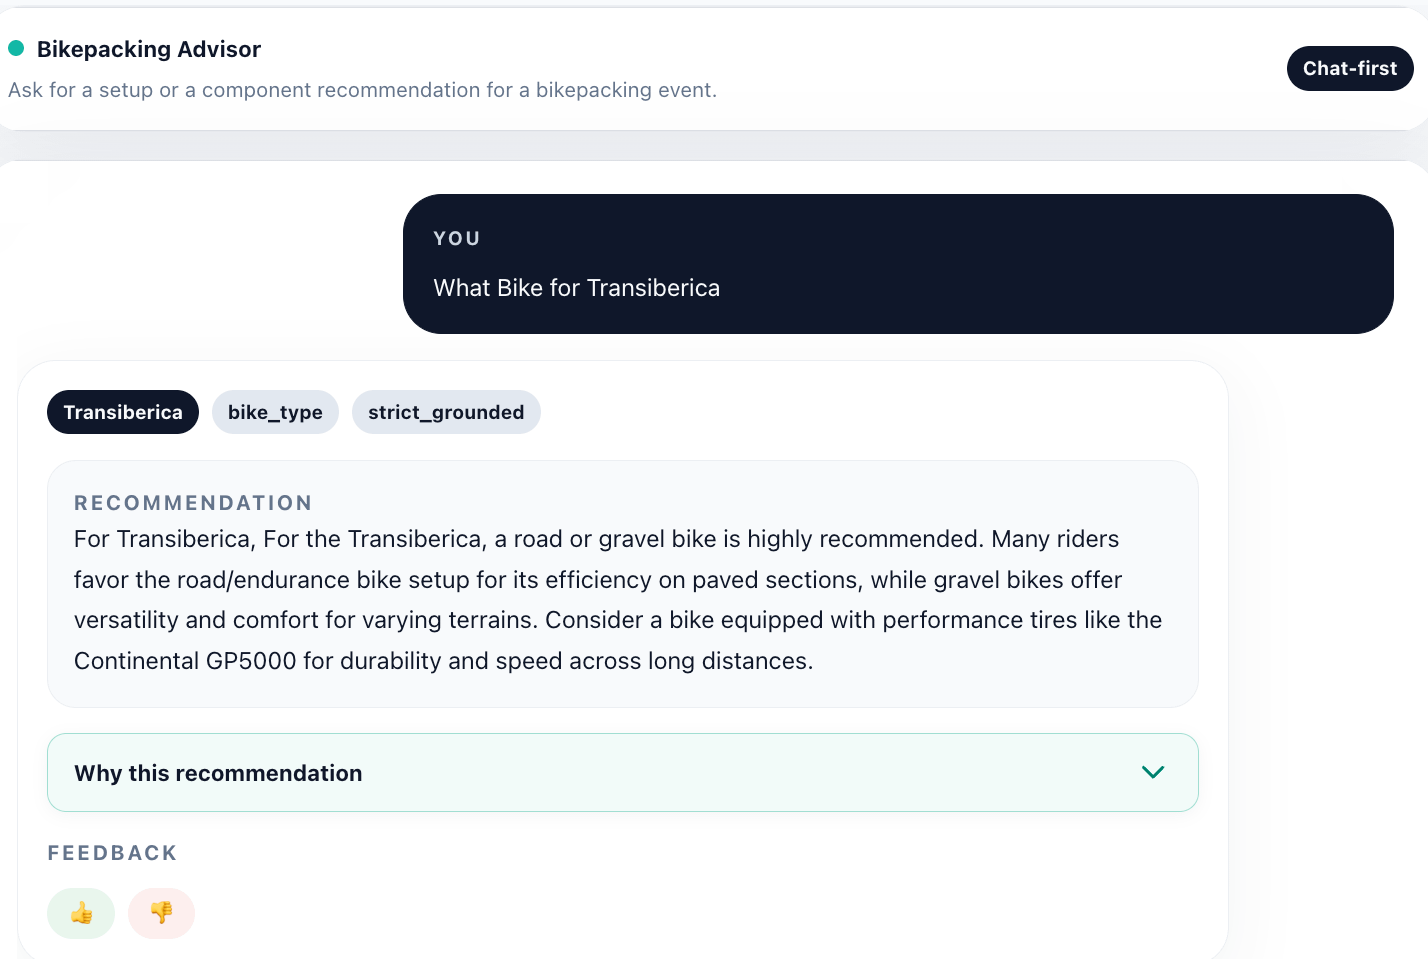Viewport: 1428px width, 959px height.
Task: Click the FEEDBACK section label
Action: point(112,853)
